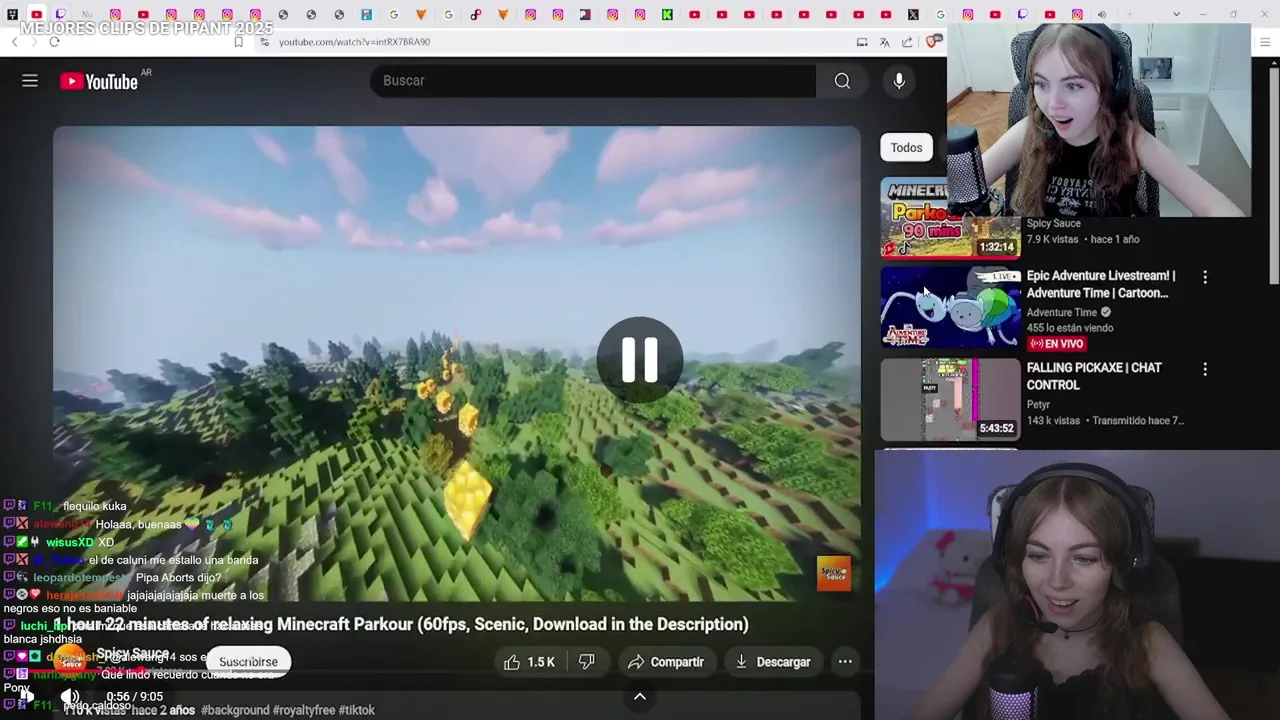This screenshot has width=1280, height=720.
Task: Switch to the X (Twitter) browser tab
Action: [x=913, y=14]
